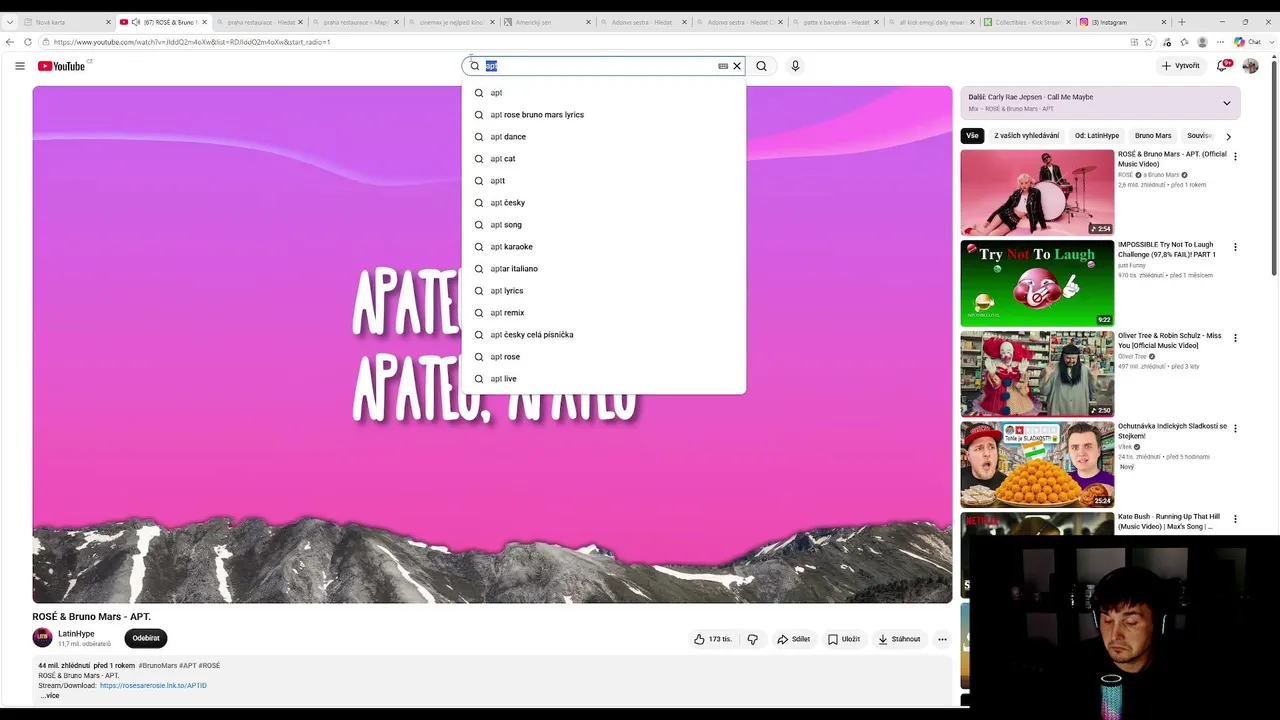Choose the 'apt rose bruno mars lyrics' suggestion
The image size is (1280, 720).
[604, 115]
